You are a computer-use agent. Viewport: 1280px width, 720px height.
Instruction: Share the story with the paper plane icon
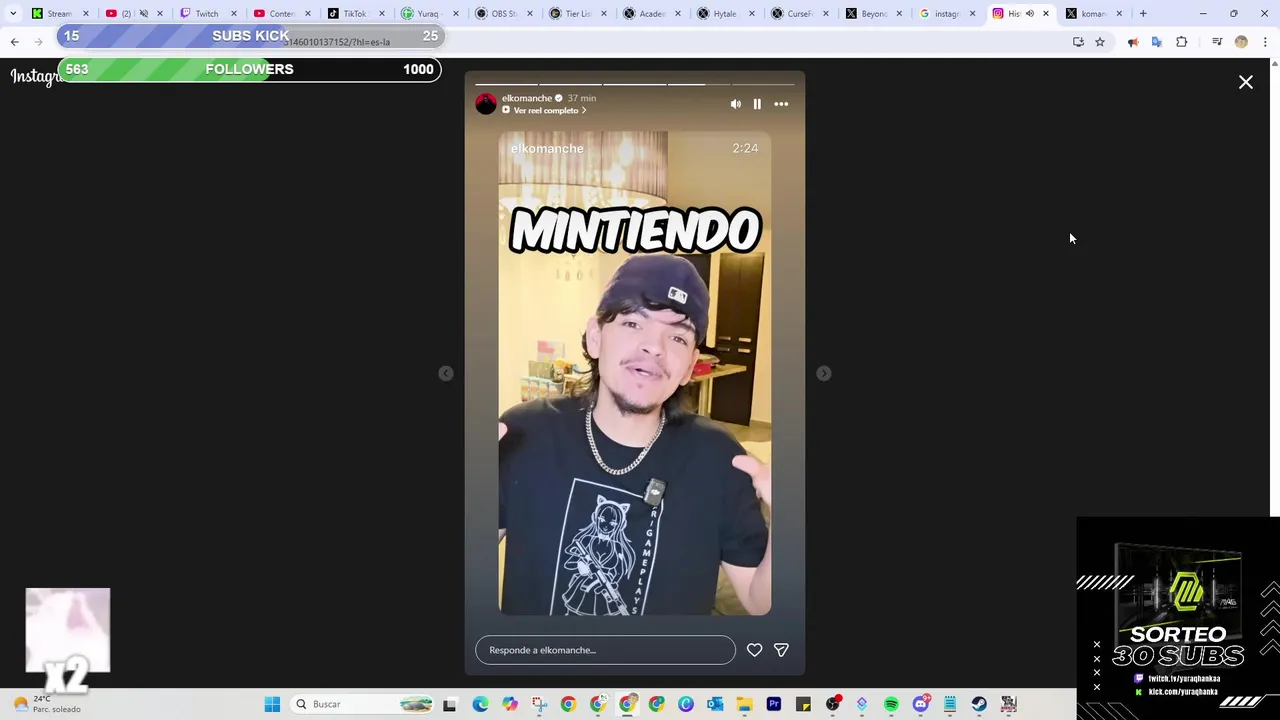tap(781, 650)
